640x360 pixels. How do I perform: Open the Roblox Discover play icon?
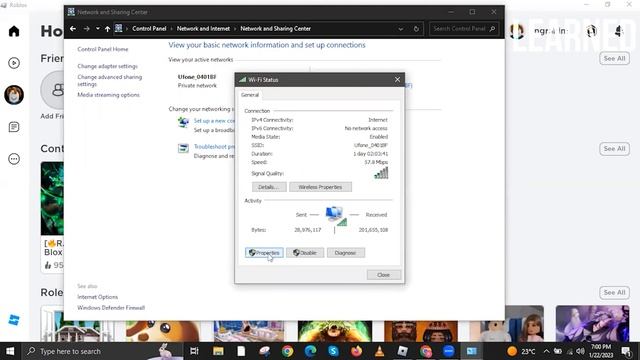click(14, 63)
